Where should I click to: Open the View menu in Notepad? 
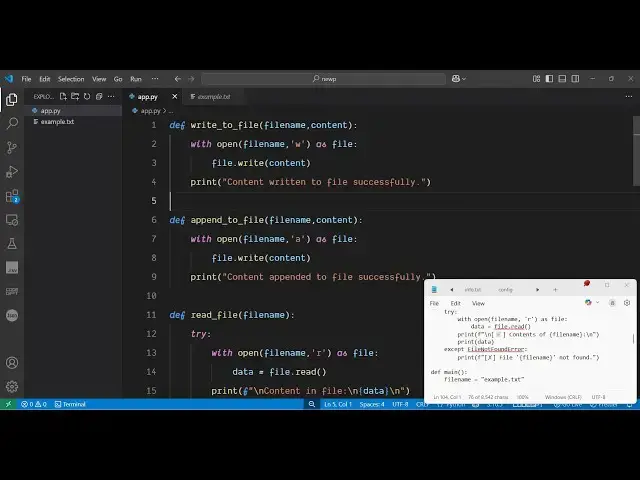(478, 303)
